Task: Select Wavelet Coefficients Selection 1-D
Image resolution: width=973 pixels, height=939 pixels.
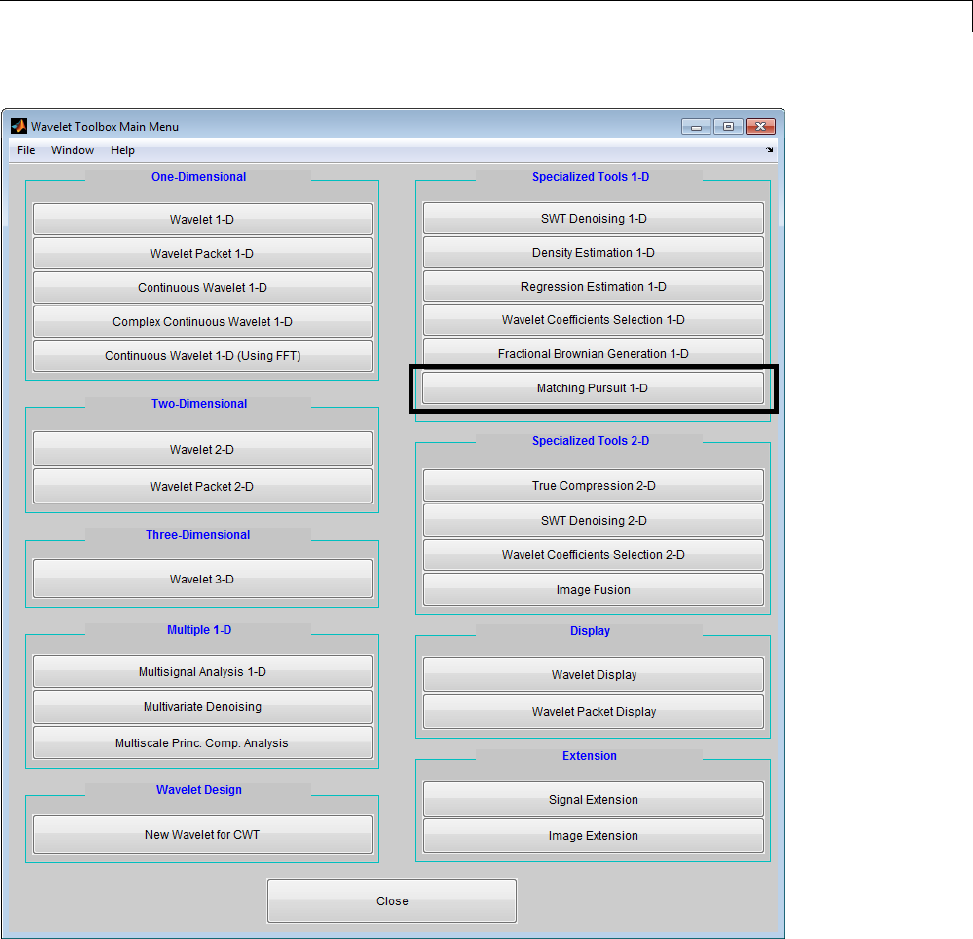Action: pos(593,320)
